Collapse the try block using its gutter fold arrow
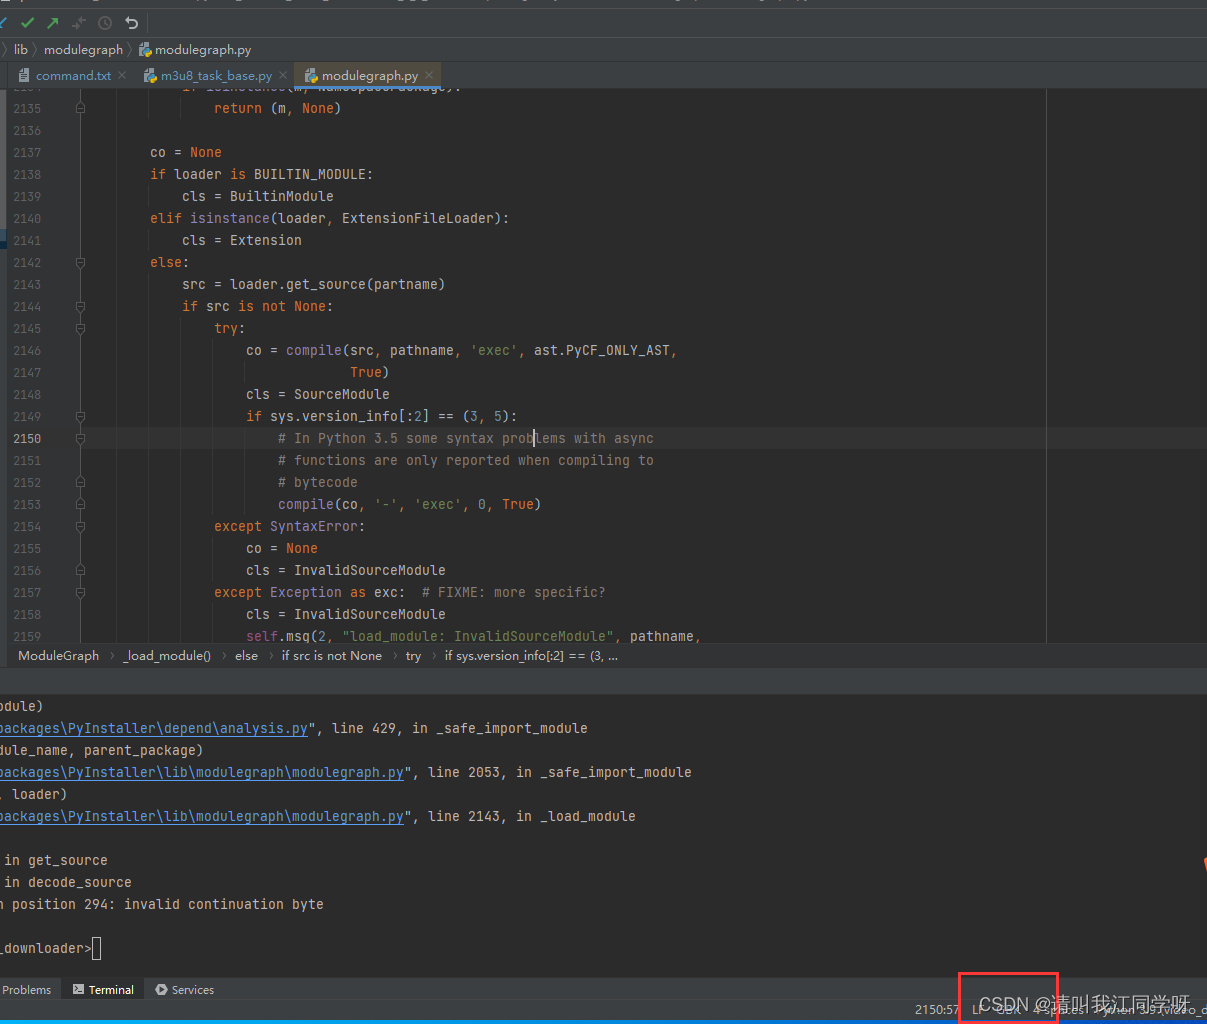This screenshot has width=1207, height=1024. 80,328
